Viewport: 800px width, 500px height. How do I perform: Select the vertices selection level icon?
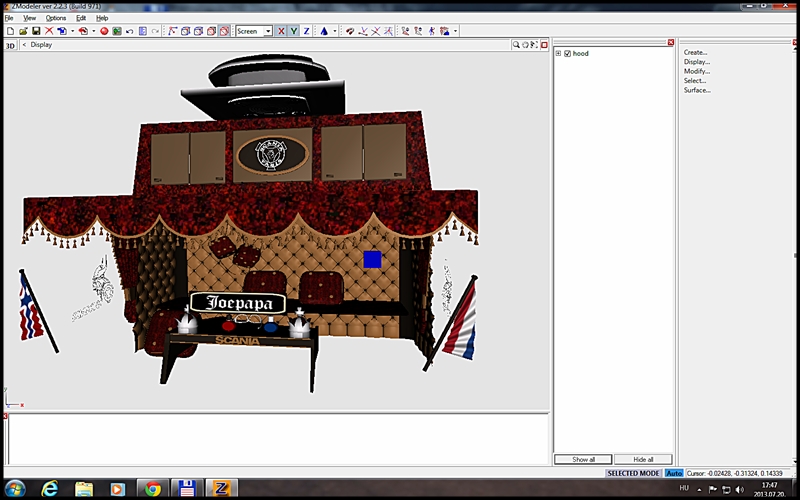tap(173, 31)
